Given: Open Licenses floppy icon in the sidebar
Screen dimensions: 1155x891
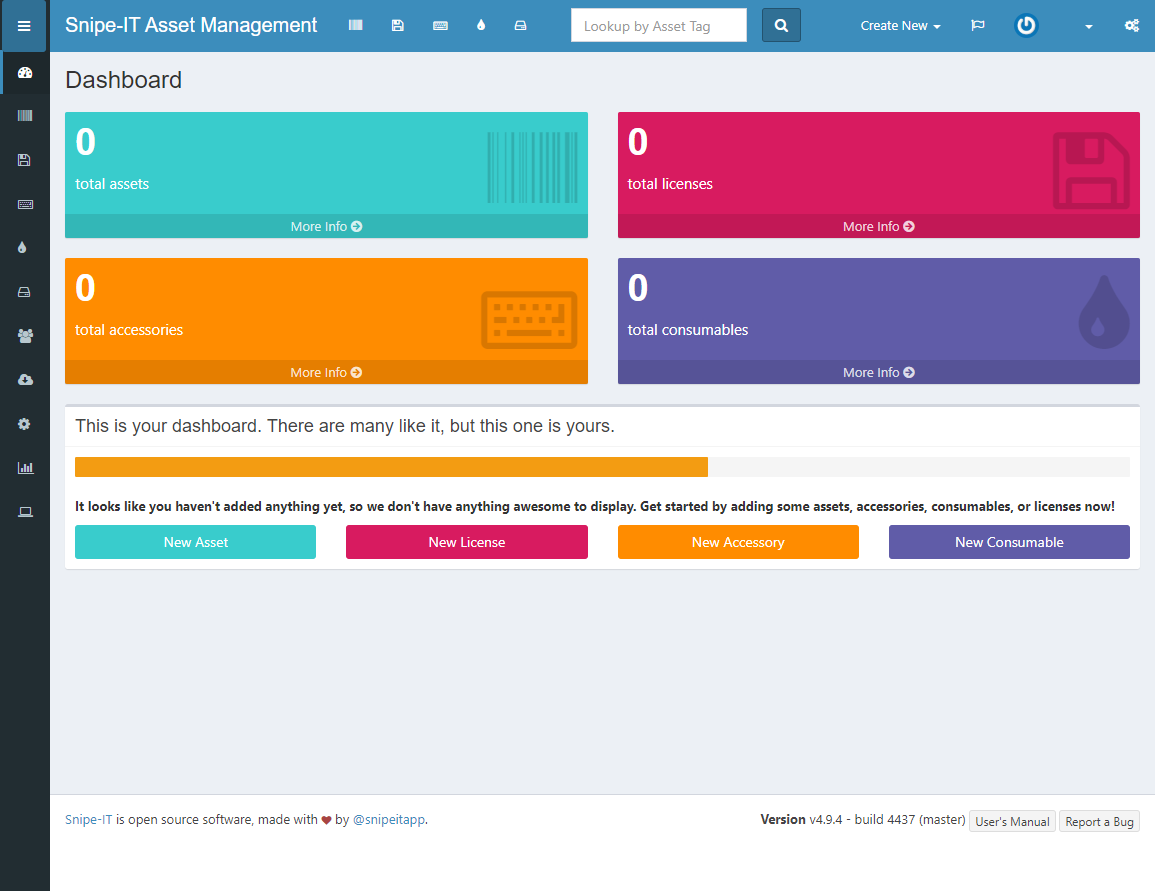Looking at the screenshot, I should (24, 160).
